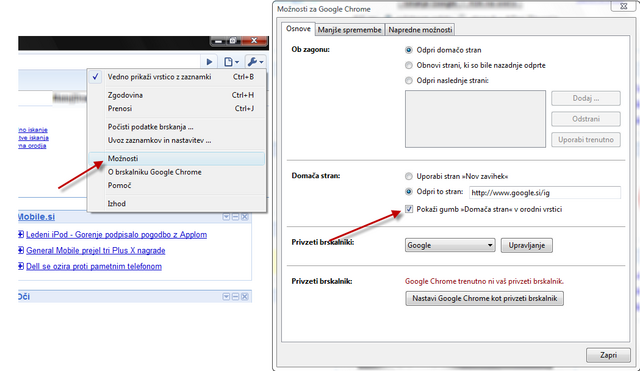Viewport: 640px width, 371px height.
Task: Maximize the Chrome browser window
Action: click(x=233, y=40)
